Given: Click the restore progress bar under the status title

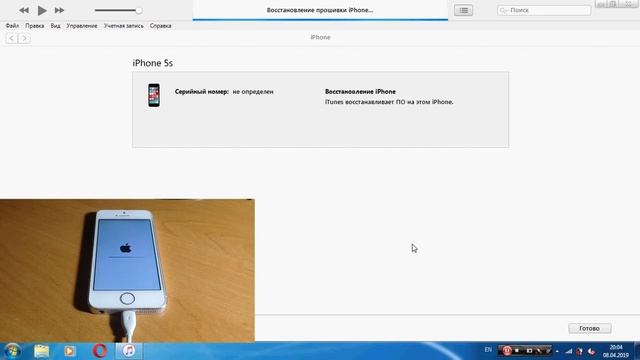Looking at the screenshot, I should (320, 19).
